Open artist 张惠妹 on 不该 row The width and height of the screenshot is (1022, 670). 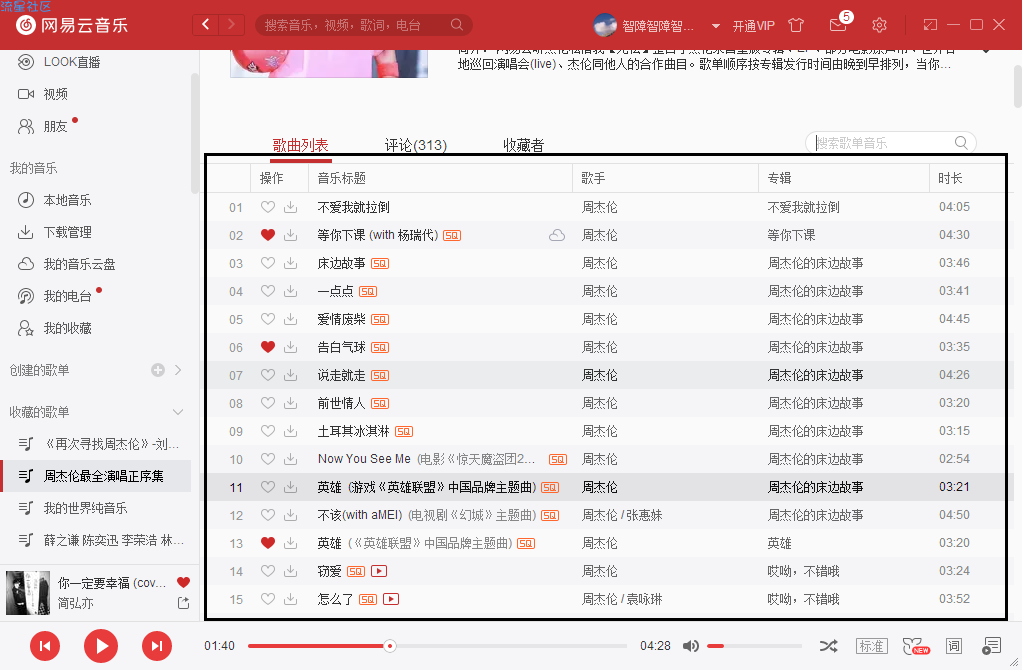[x=644, y=516]
